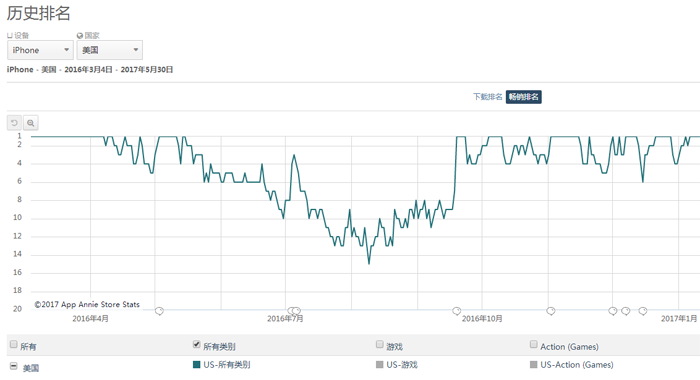Click event bubble marker at 2016年7月
700x380 pixels.
point(294,311)
